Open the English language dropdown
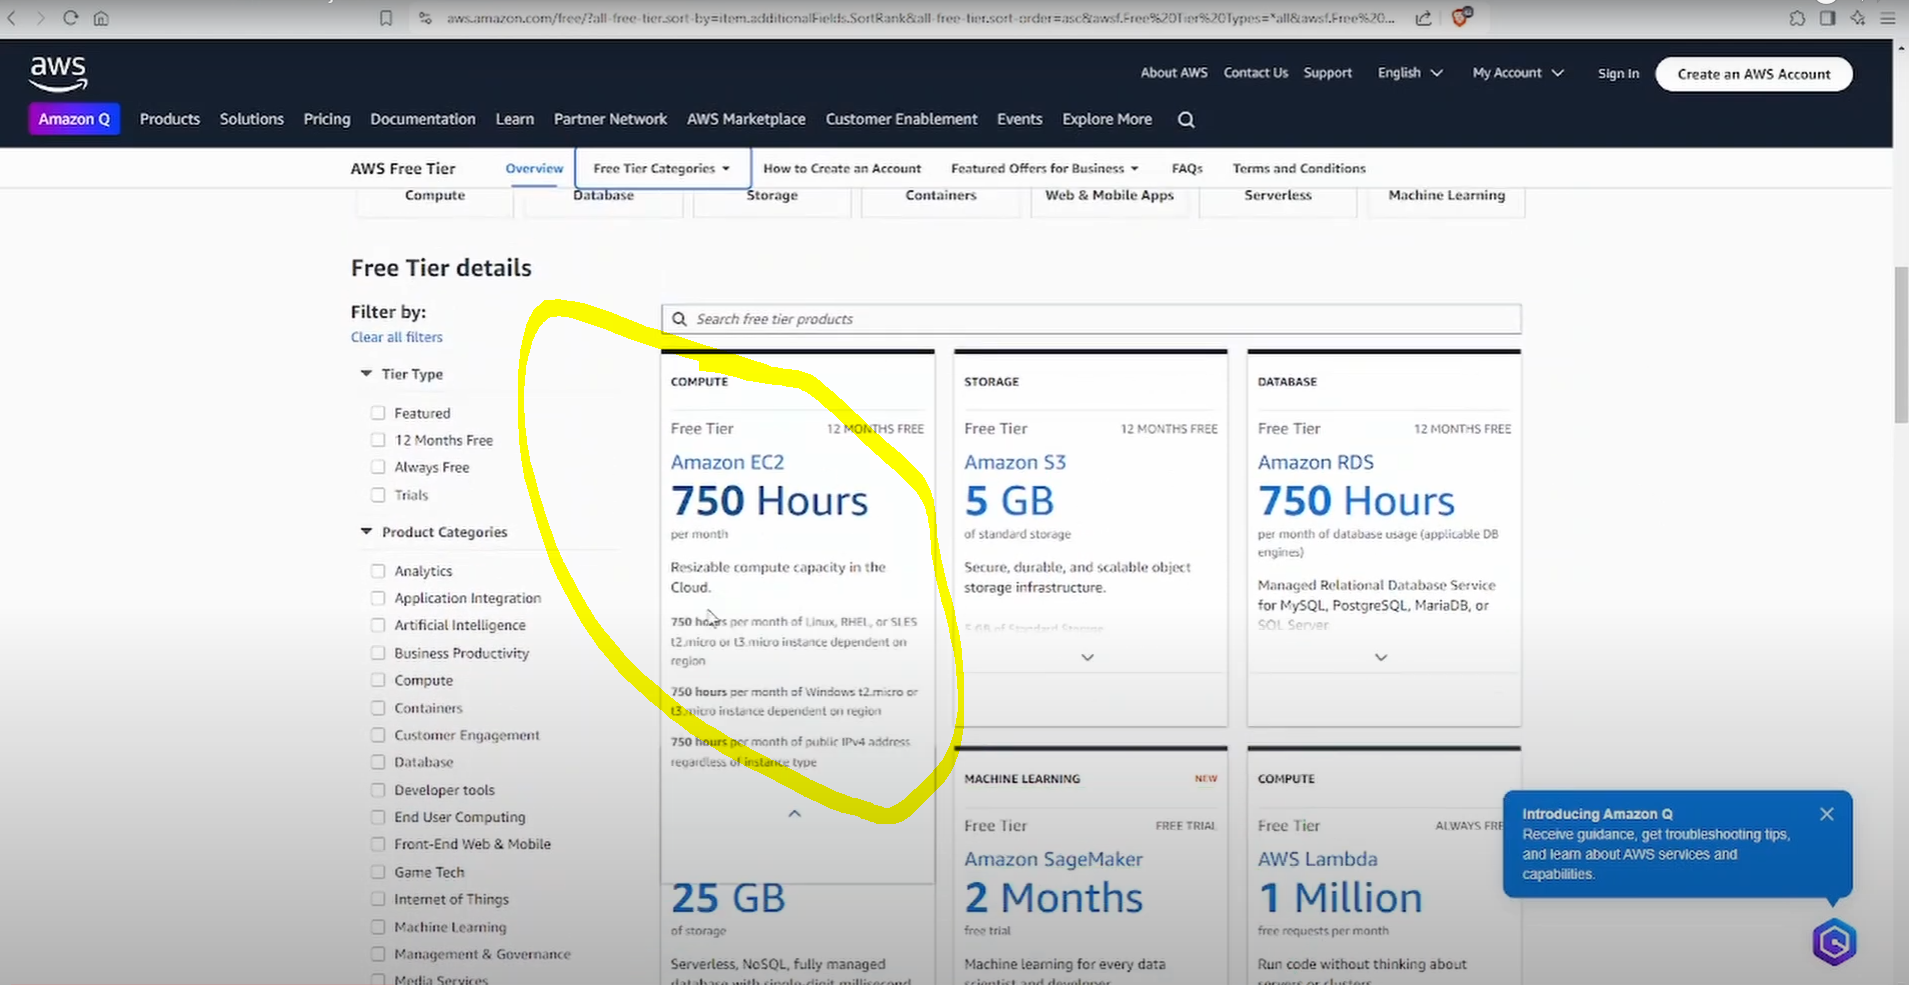Image resolution: width=1909 pixels, height=985 pixels. (x=1410, y=73)
